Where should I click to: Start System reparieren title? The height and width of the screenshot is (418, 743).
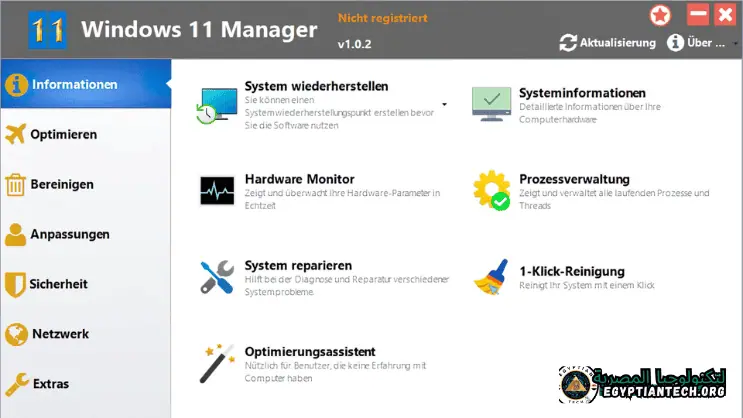[298, 265]
